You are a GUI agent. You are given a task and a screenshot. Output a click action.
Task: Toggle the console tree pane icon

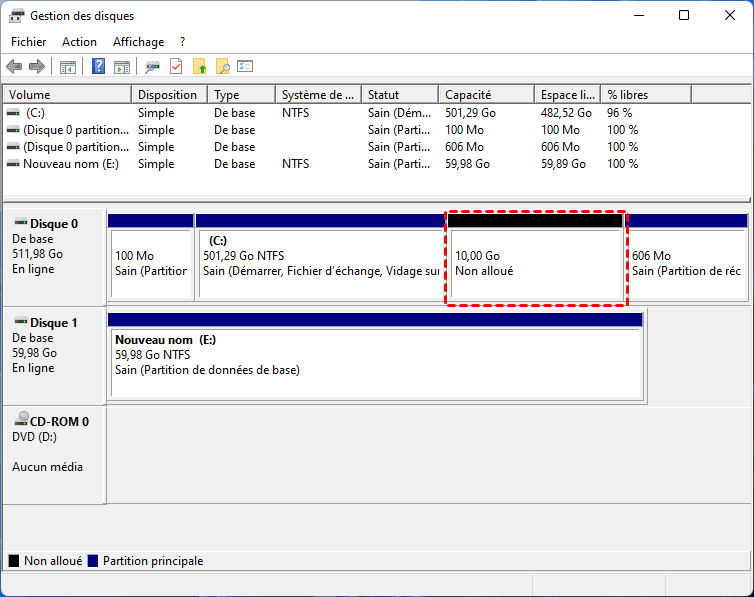(68, 67)
